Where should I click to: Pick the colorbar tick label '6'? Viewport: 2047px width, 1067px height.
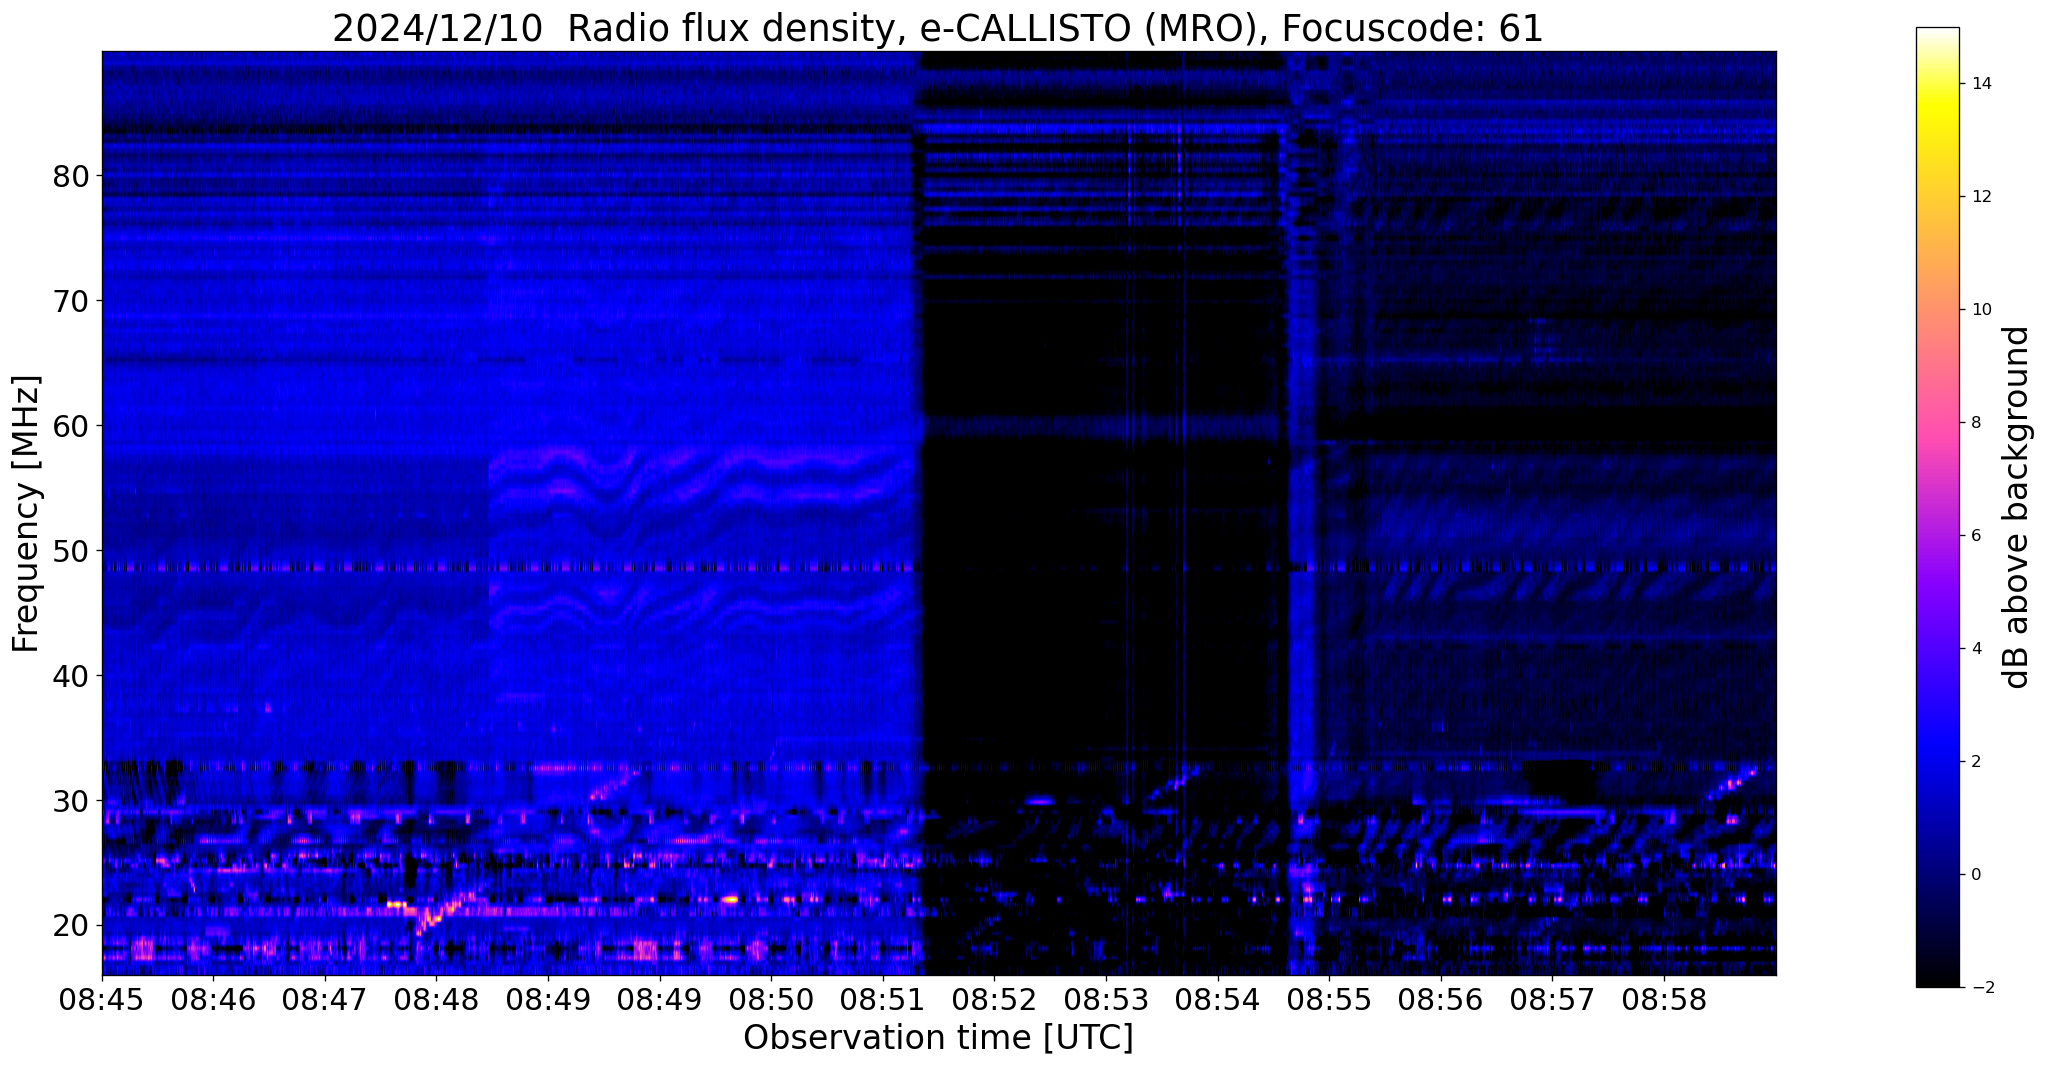[x=1975, y=536]
